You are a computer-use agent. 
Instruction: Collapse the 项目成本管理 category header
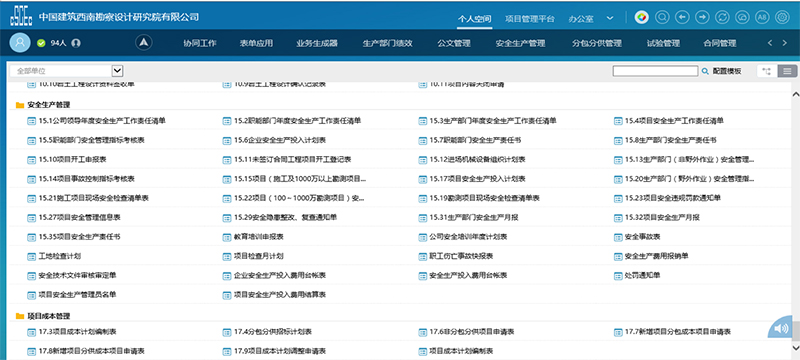pyautogui.click(x=48, y=316)
